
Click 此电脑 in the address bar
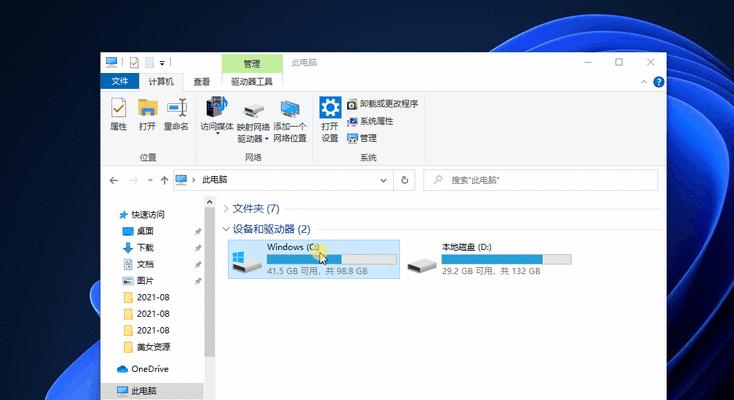(x=215, y=180)
